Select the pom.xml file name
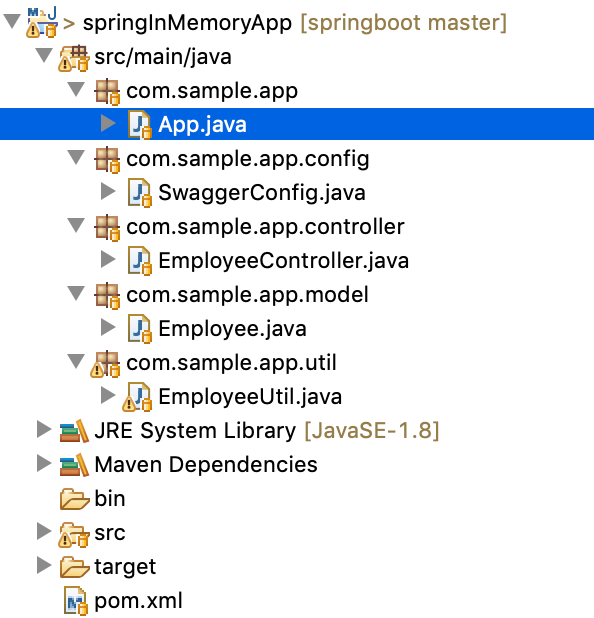 click(138, 601)
